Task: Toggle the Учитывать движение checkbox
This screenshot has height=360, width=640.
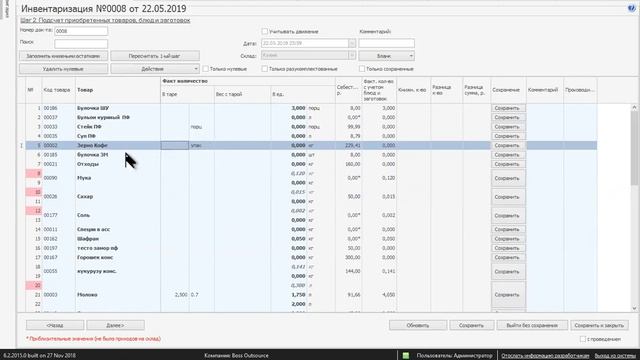Action: click(264, 31)
